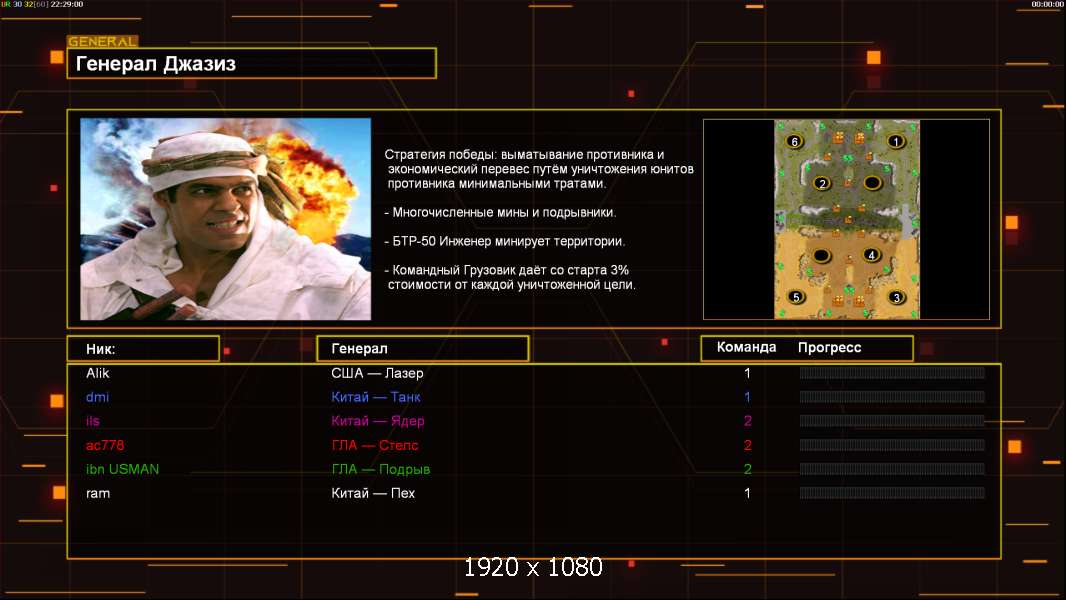
Task: Click team number in ram's row
Action: click(x=747, y=493)
